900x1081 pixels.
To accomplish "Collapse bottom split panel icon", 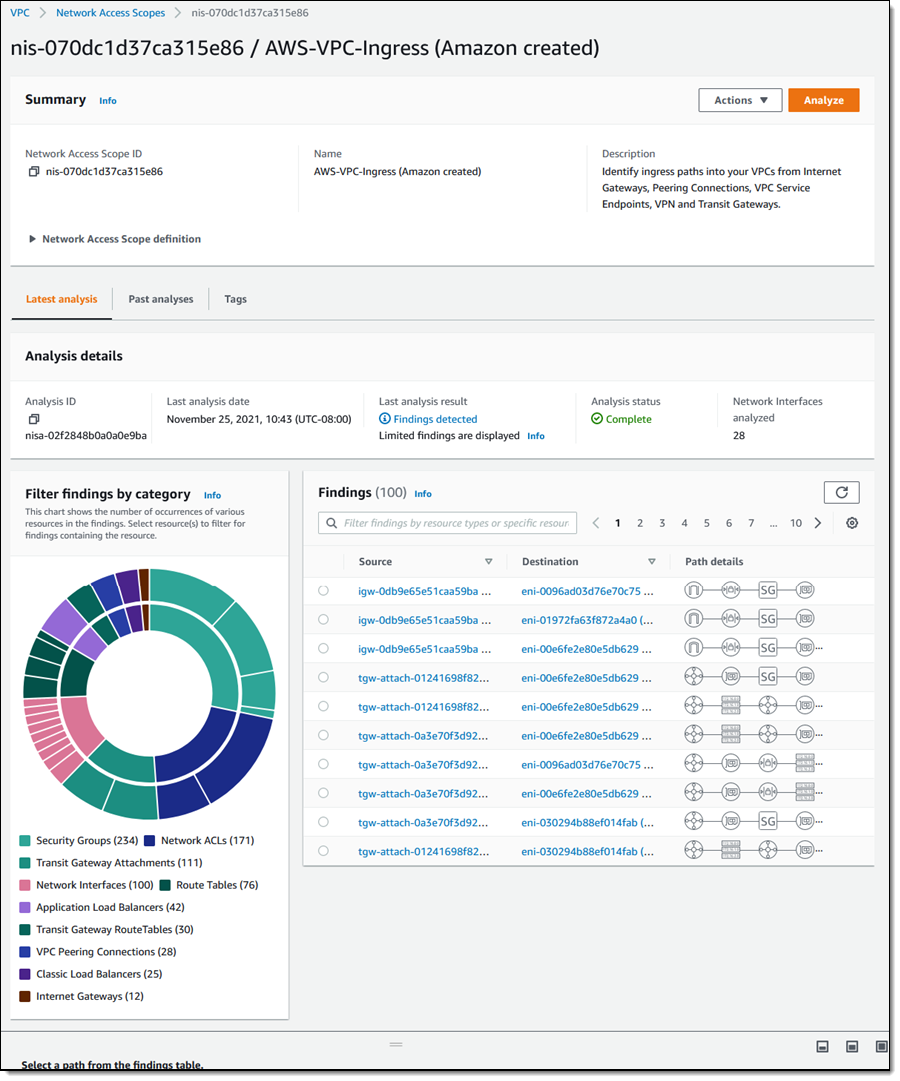I will (x=822, y=1047).
